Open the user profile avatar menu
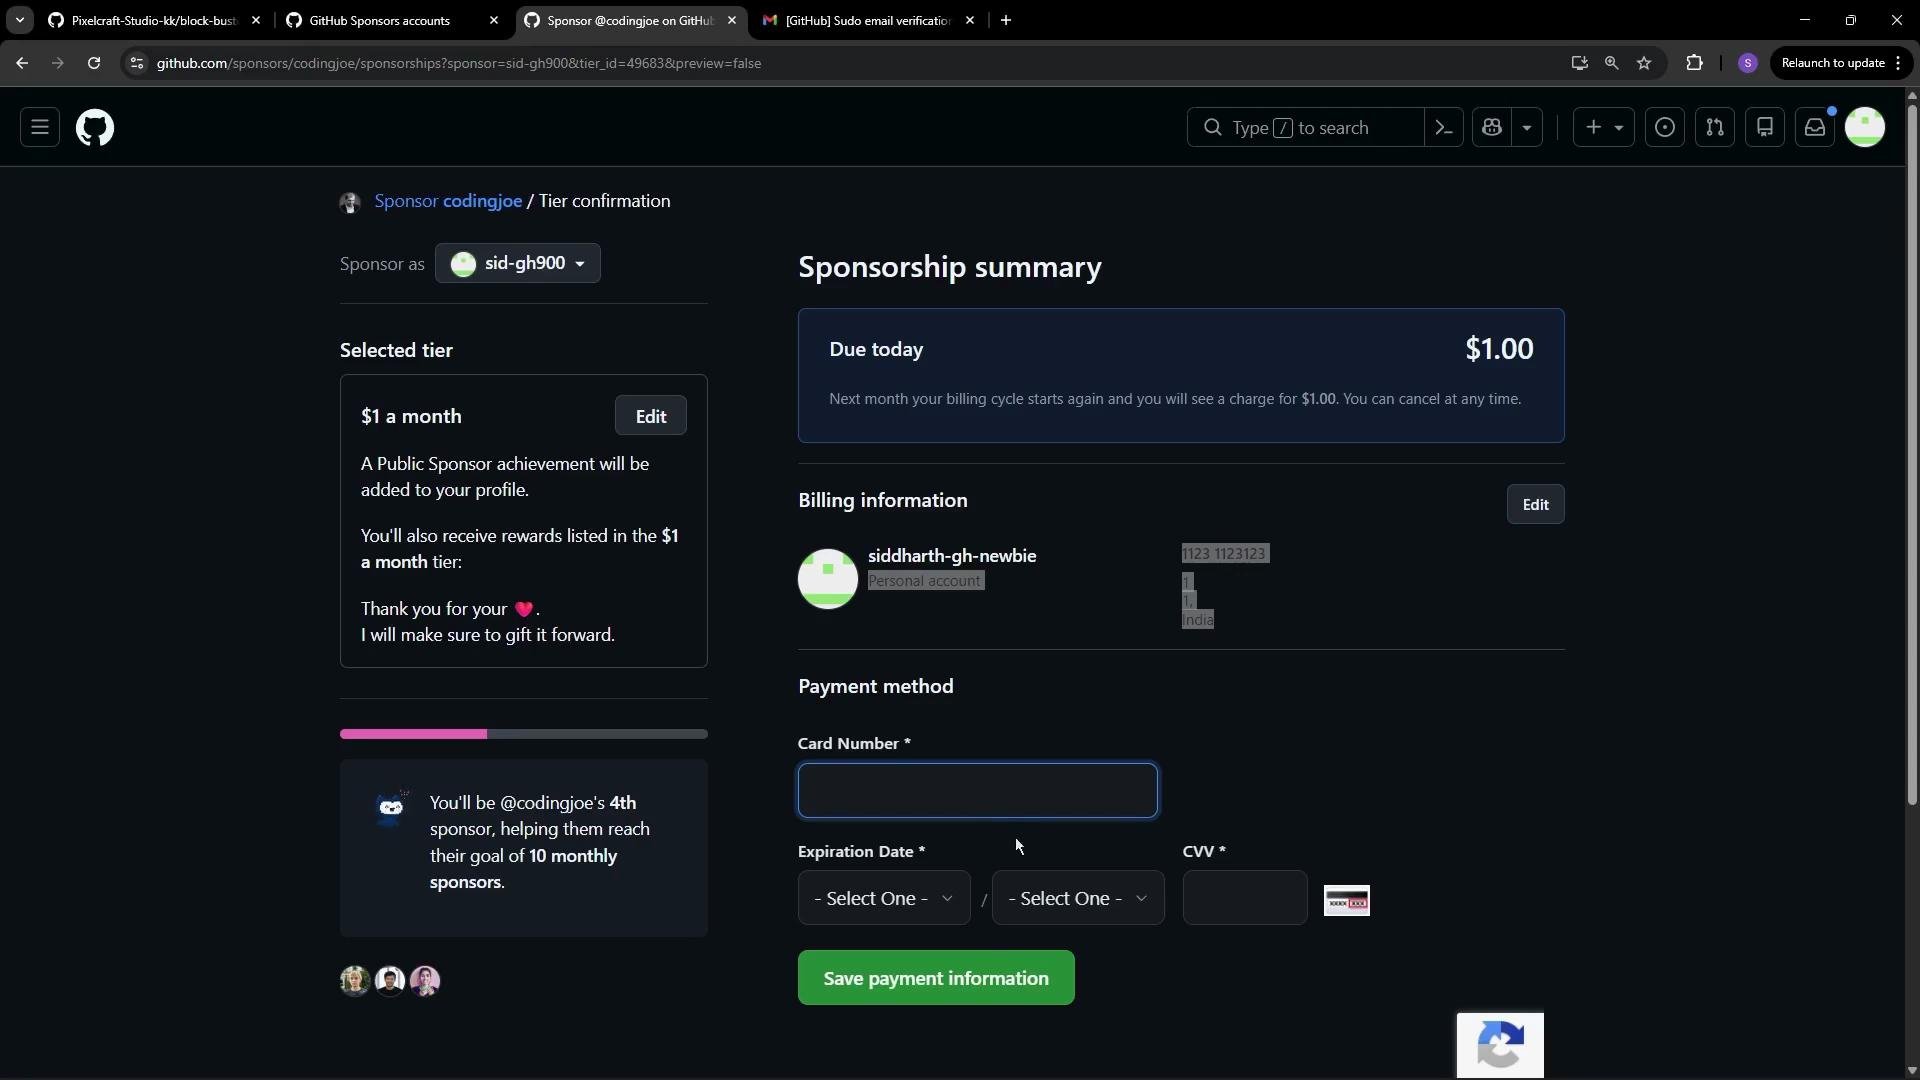 click(x=1865, y=128)
